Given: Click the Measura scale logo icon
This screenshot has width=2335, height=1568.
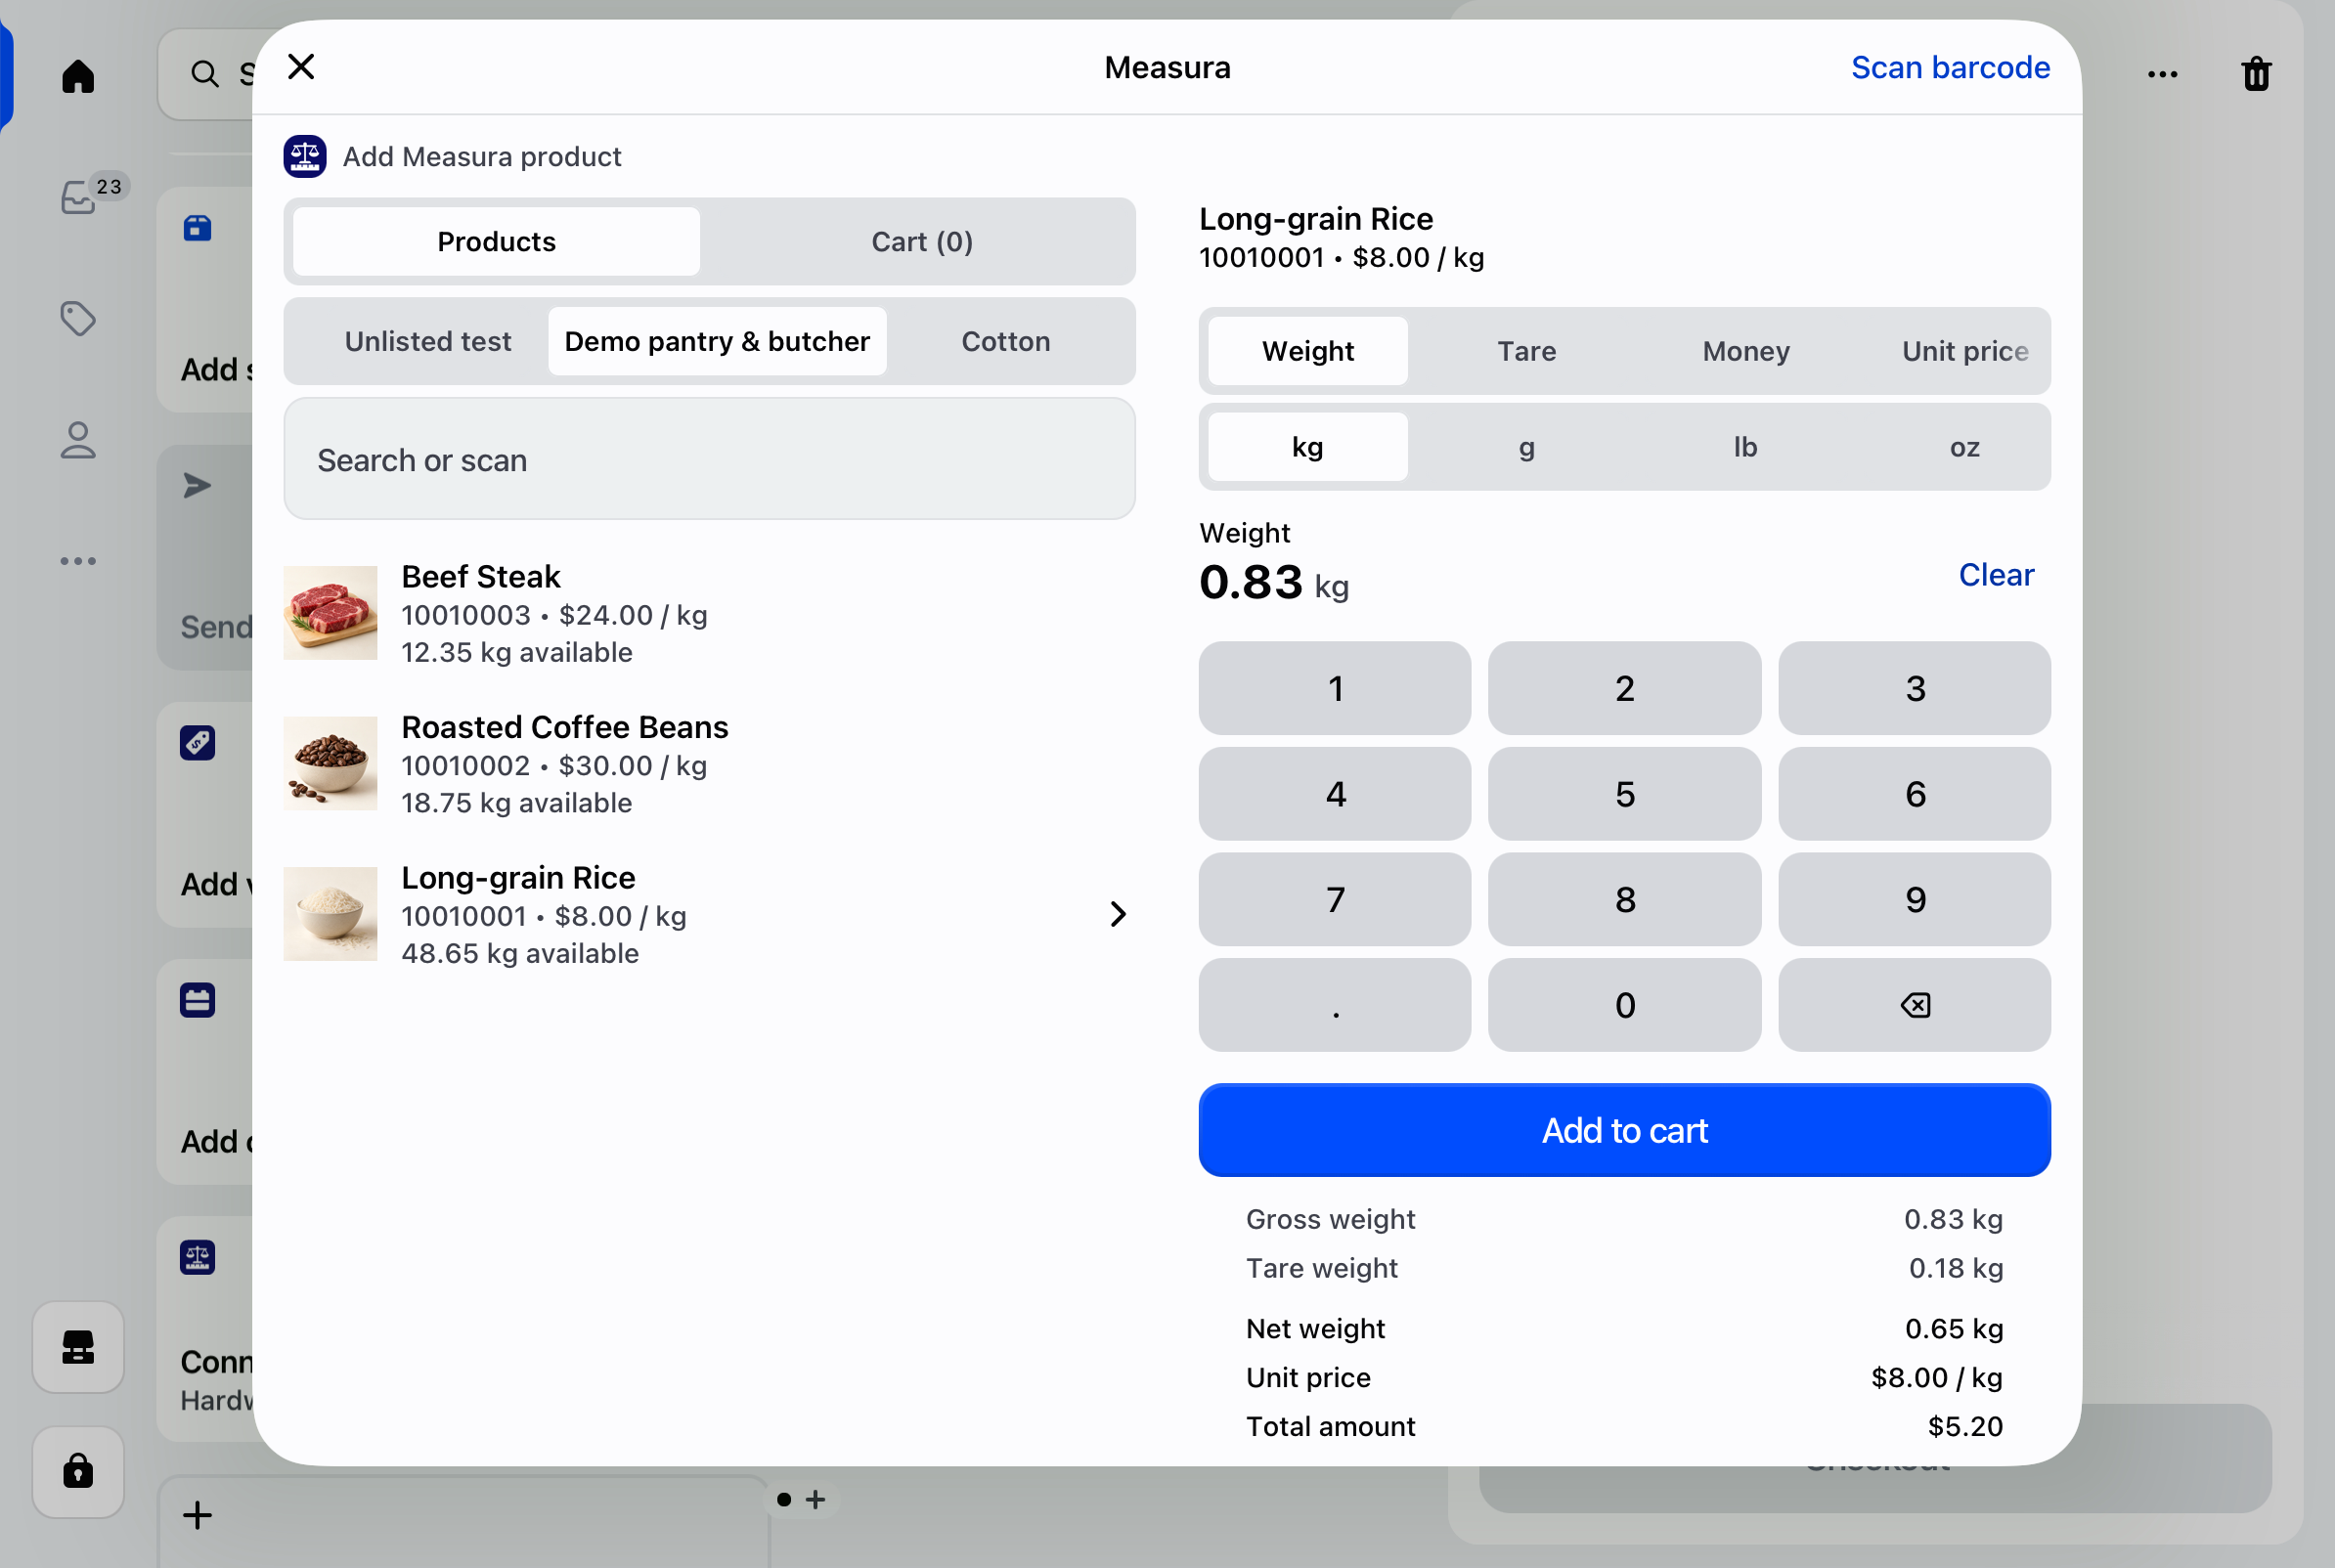Looking at the screenshot, I should tap(305, 156).
